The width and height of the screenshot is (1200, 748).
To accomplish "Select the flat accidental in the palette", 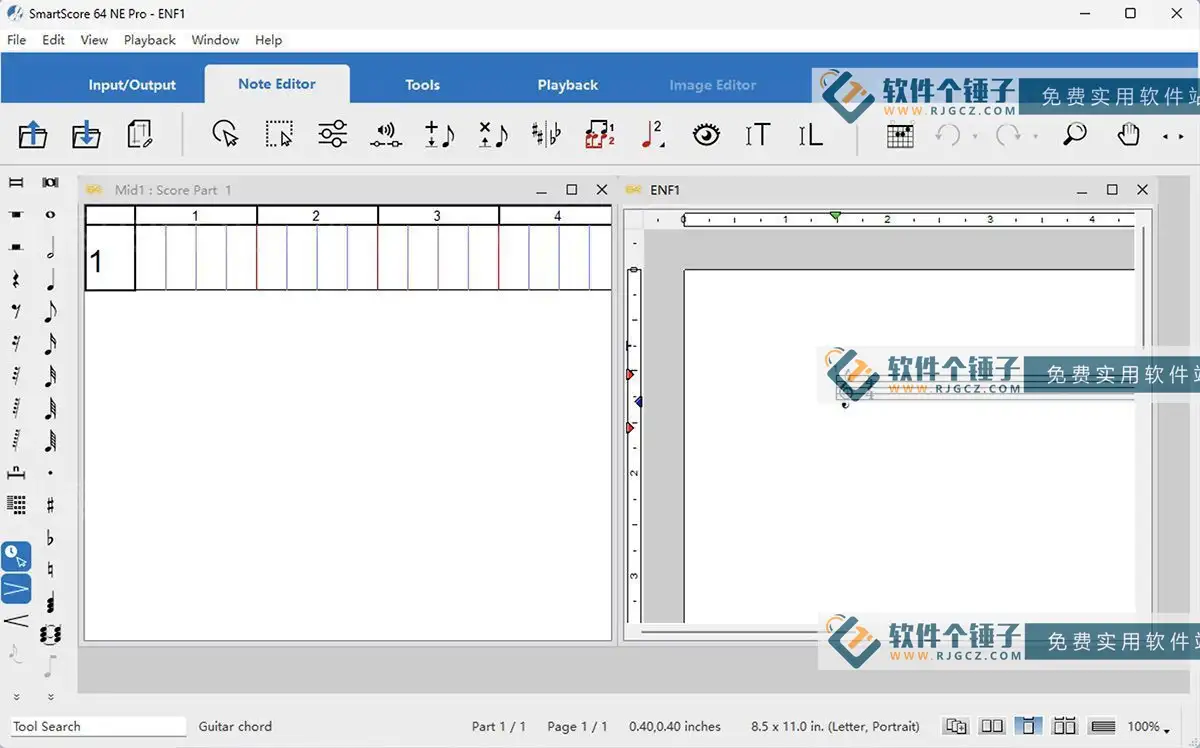I will (50, 538).
